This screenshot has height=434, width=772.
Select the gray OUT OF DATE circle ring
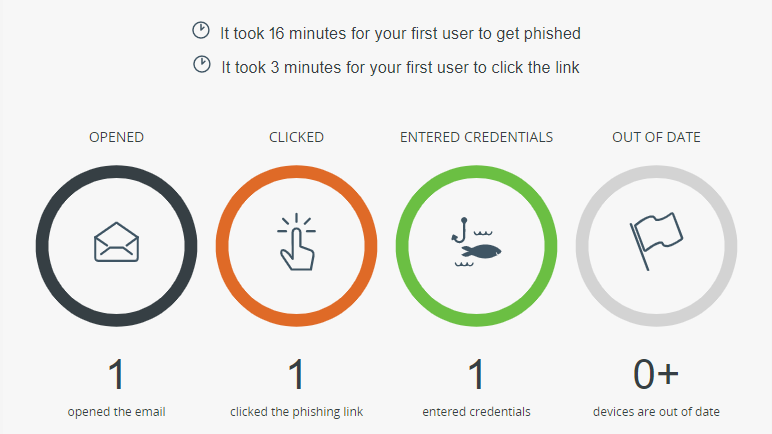[x=656, y=246]
